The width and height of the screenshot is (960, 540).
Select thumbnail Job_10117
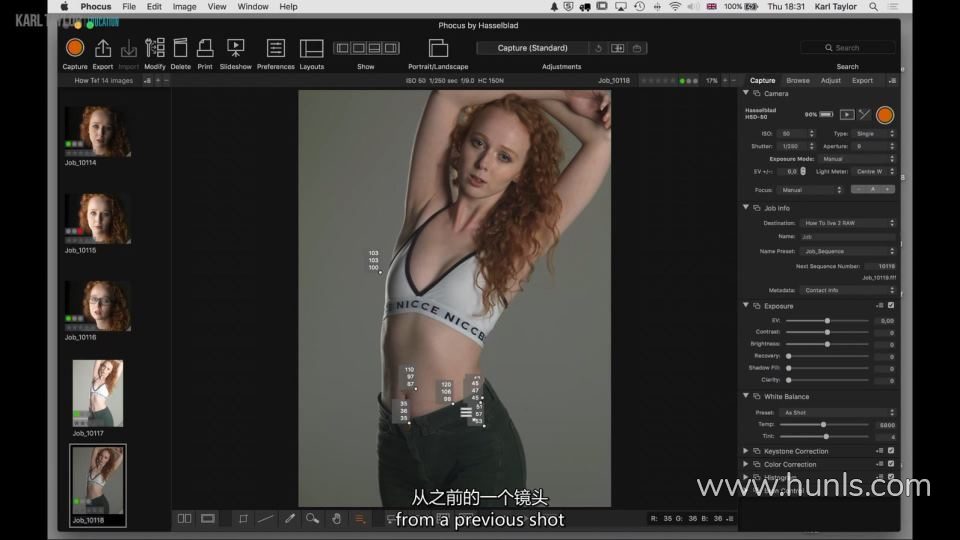98,393
